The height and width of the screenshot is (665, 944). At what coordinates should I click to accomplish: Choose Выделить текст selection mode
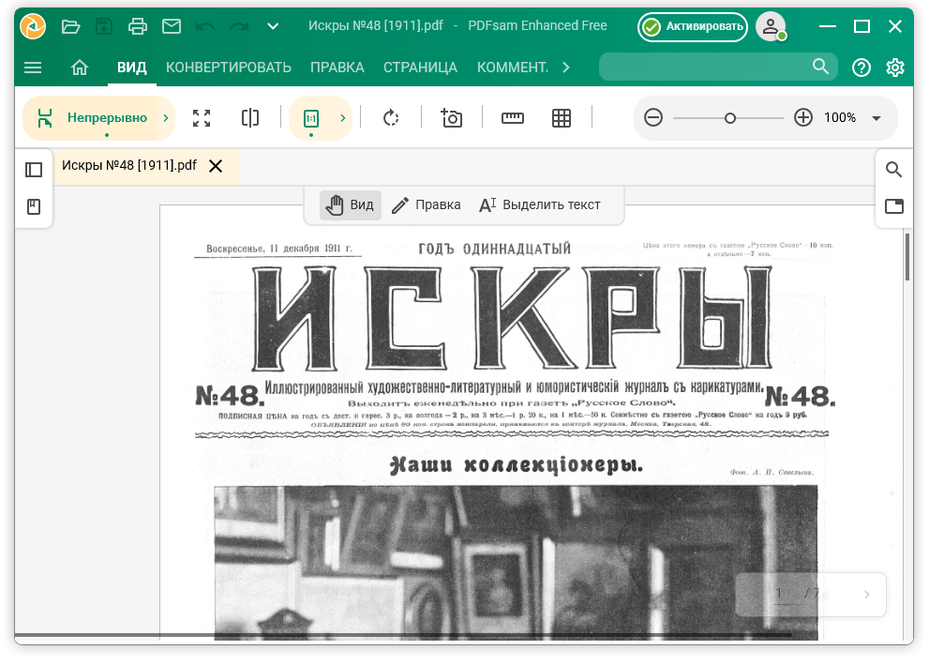(x=539, y=205)
